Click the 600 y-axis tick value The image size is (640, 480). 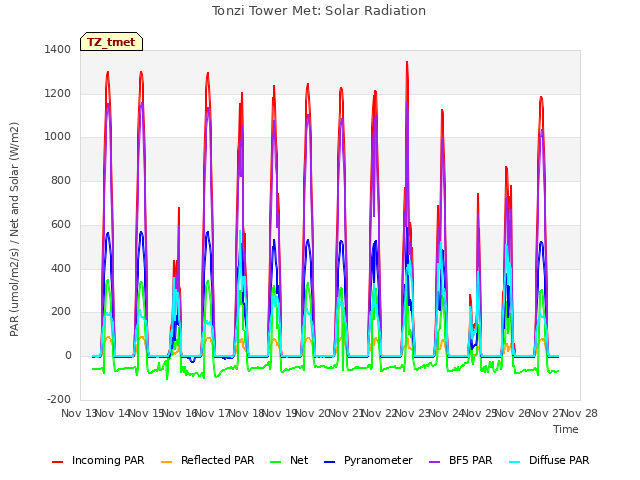coord(61,224)
